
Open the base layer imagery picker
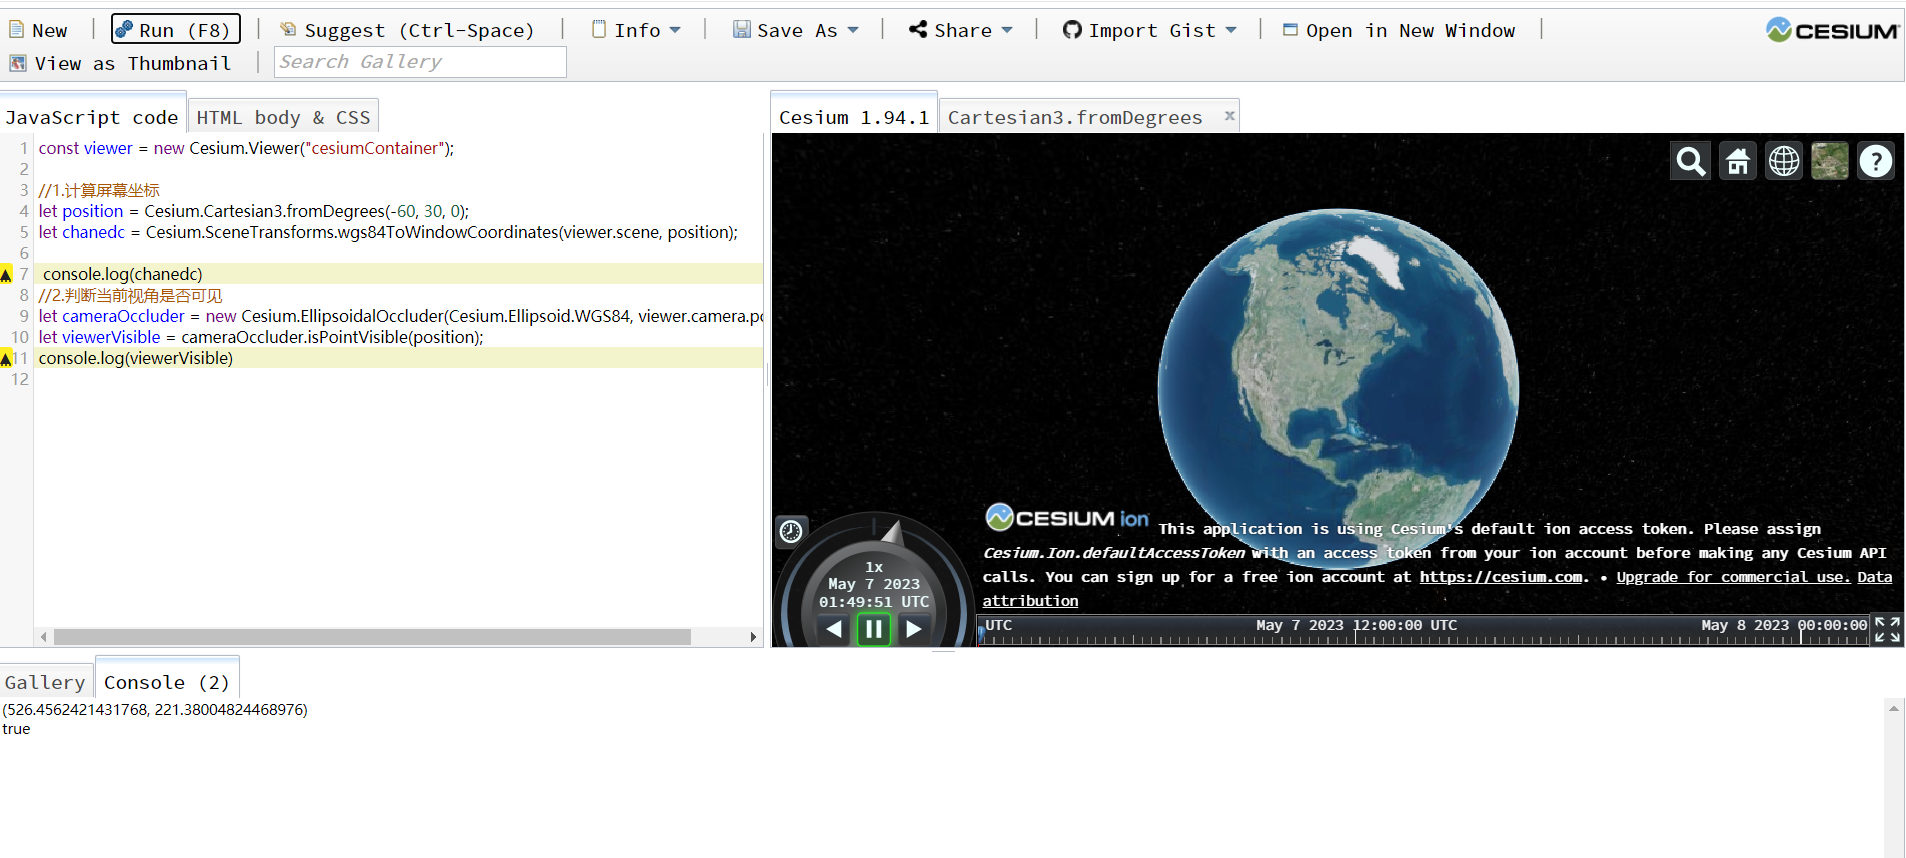[x=1830, y=161]
